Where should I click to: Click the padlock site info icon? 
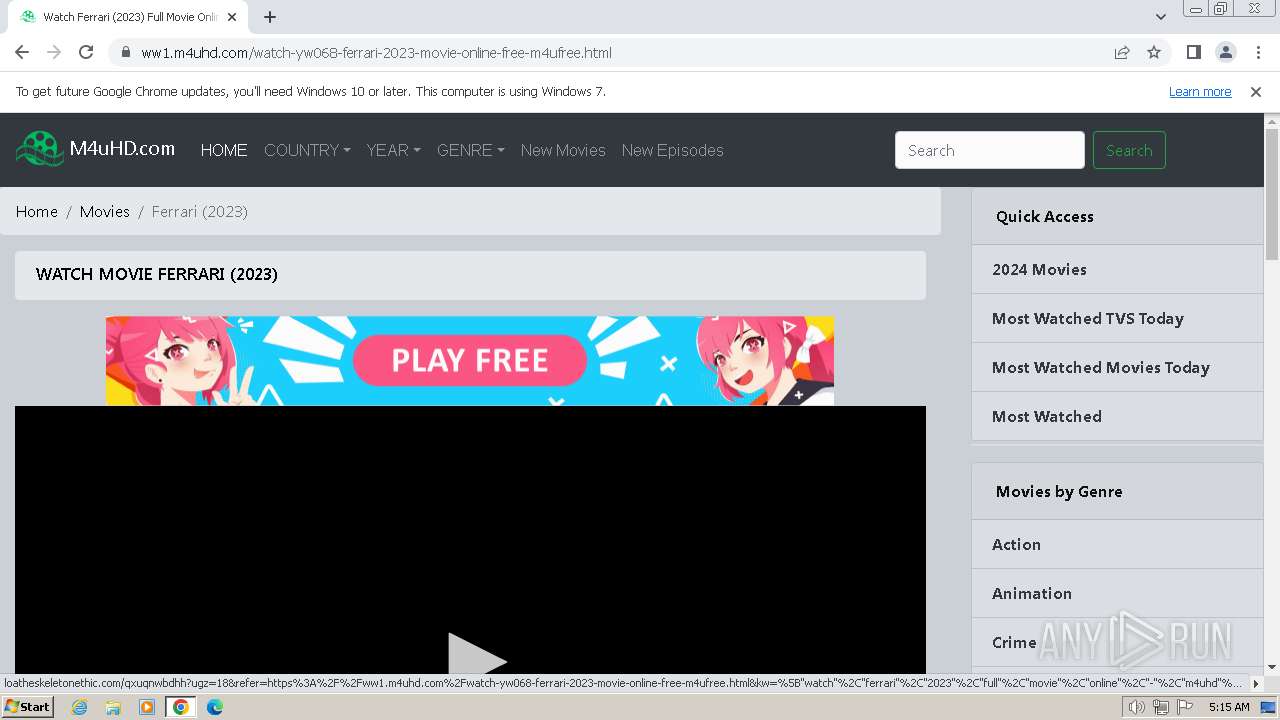point(126,53)
